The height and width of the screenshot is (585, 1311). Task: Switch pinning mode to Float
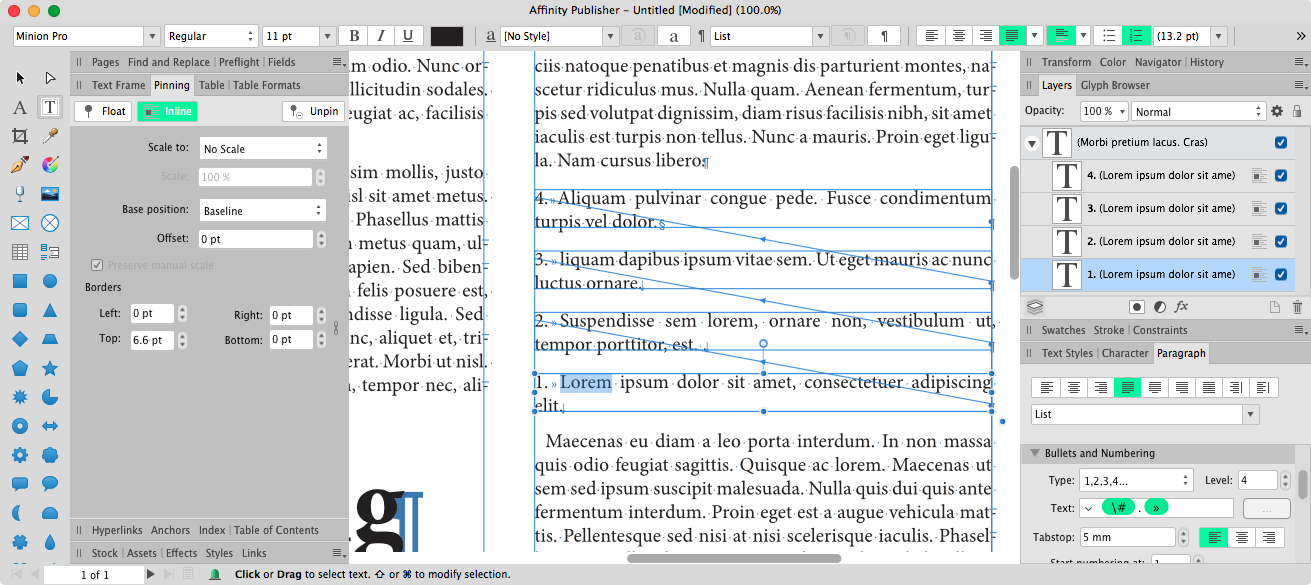pyautogui.click(x=104, y=111)
